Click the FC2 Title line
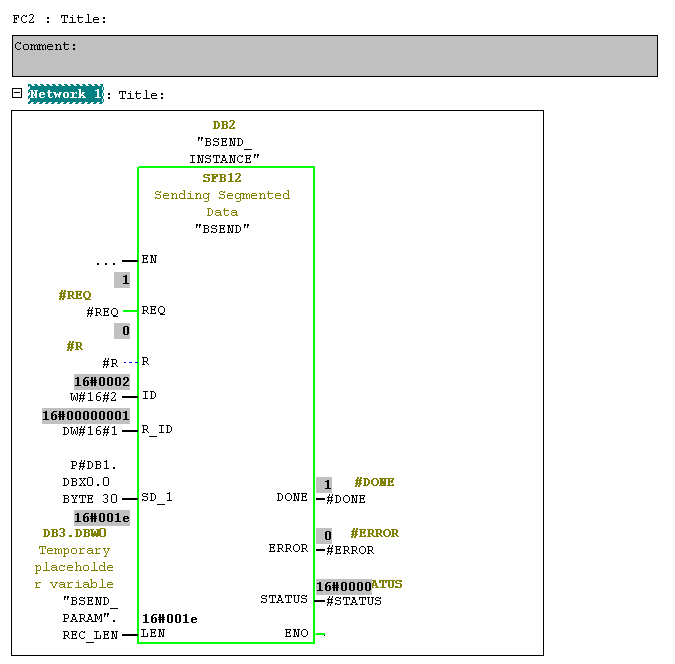The image size is (675, 664). coord(59,18)
